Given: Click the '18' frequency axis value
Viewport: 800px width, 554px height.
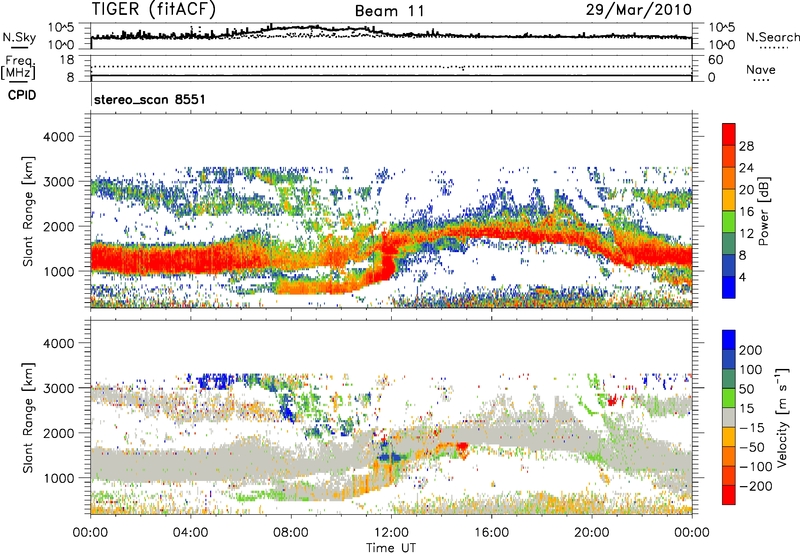Looking at the screenshot, I should [67, 60].
